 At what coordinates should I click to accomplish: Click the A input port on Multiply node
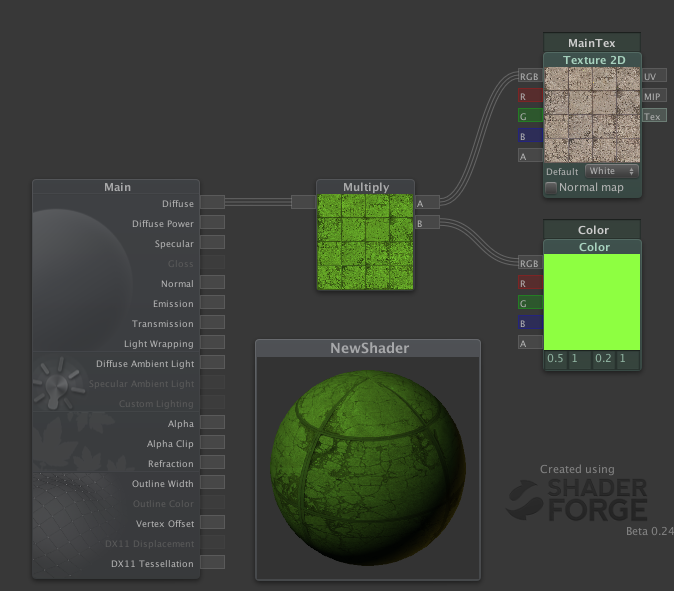[x=428, y=203]
